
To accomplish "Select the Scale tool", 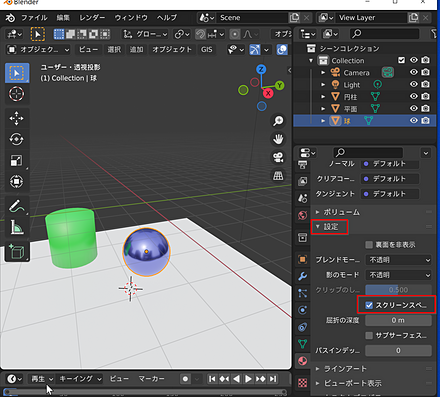I will click(x=16, y=160).
